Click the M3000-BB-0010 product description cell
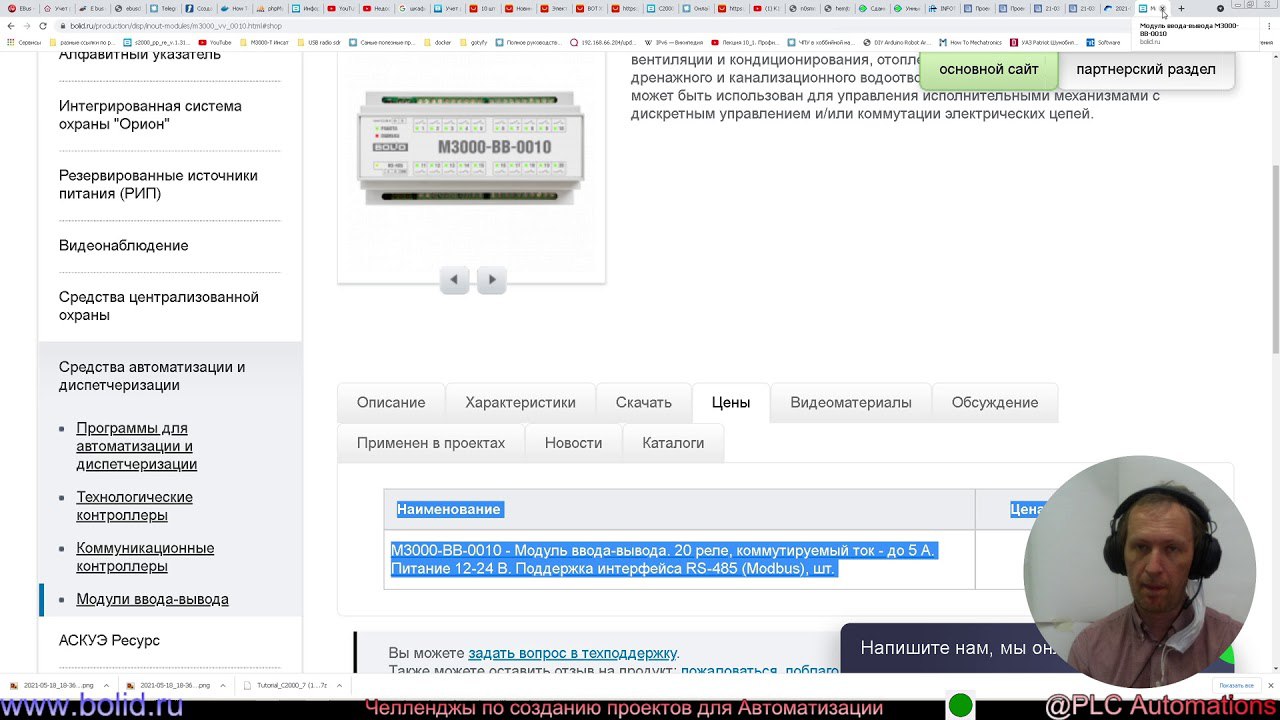The height and width of the screenshot is (720, 1280). 679,560
